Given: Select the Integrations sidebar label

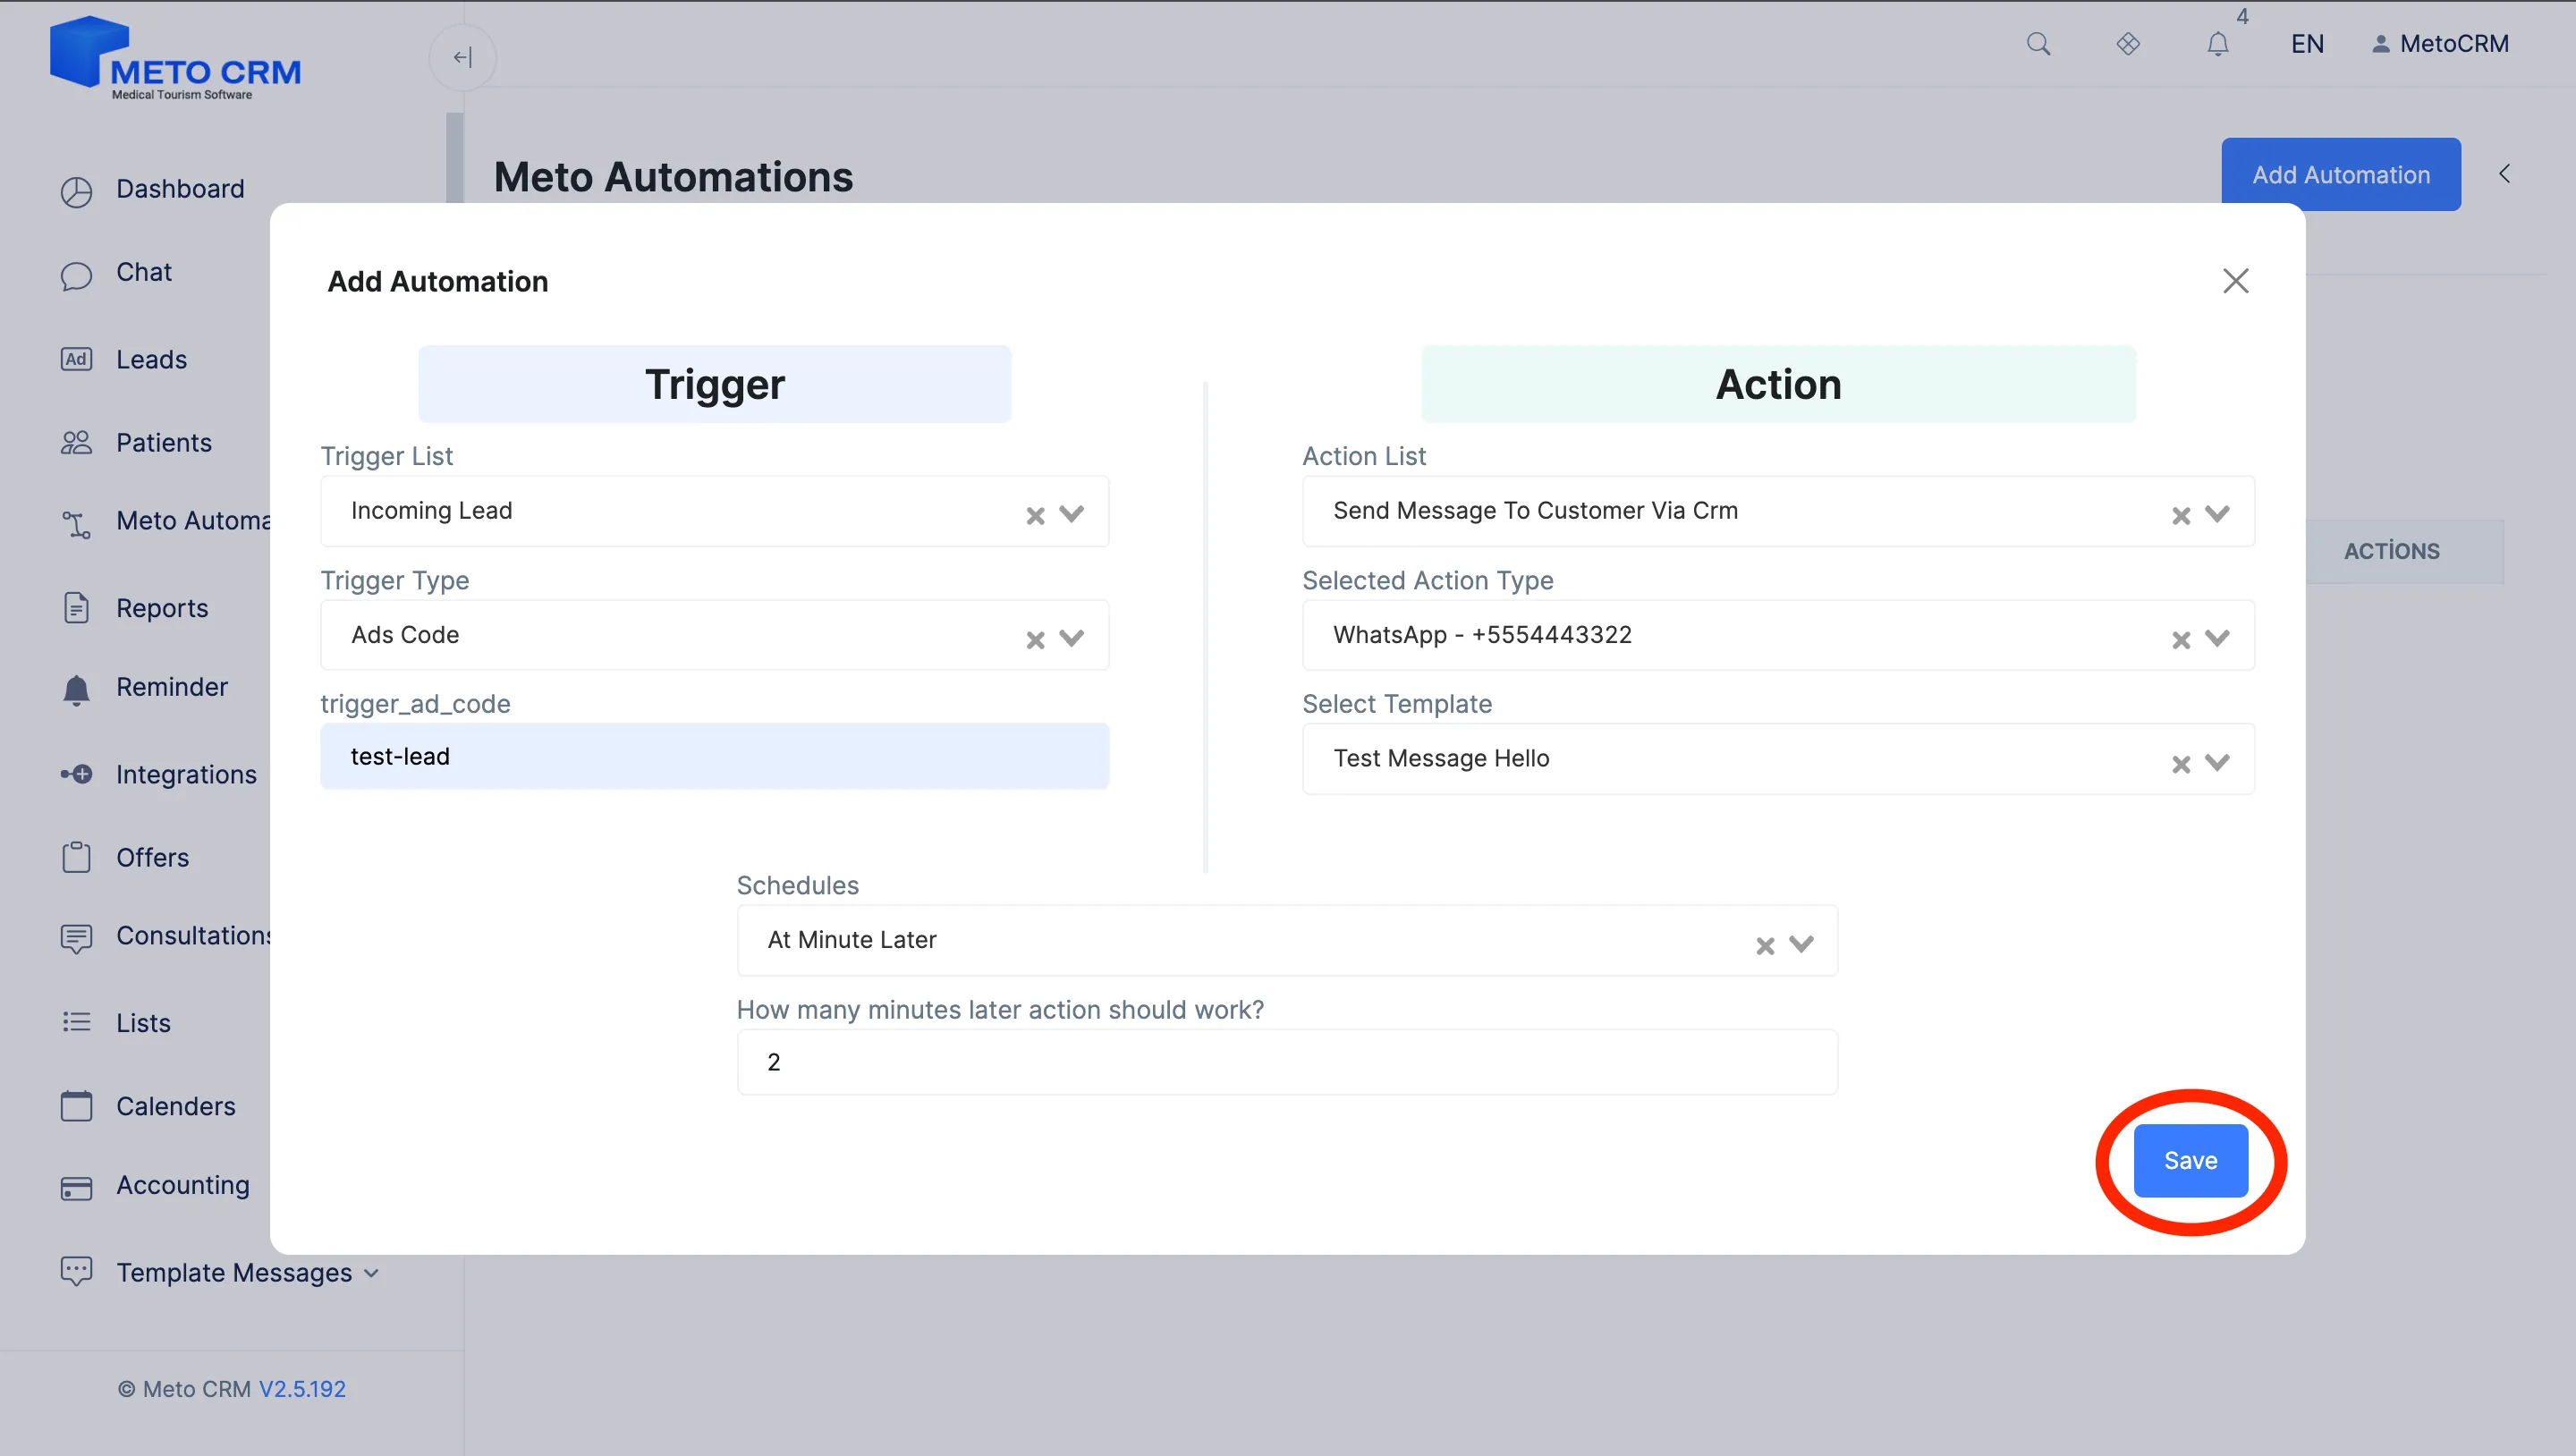Looking at the screenshot, I should coord(186,774).
